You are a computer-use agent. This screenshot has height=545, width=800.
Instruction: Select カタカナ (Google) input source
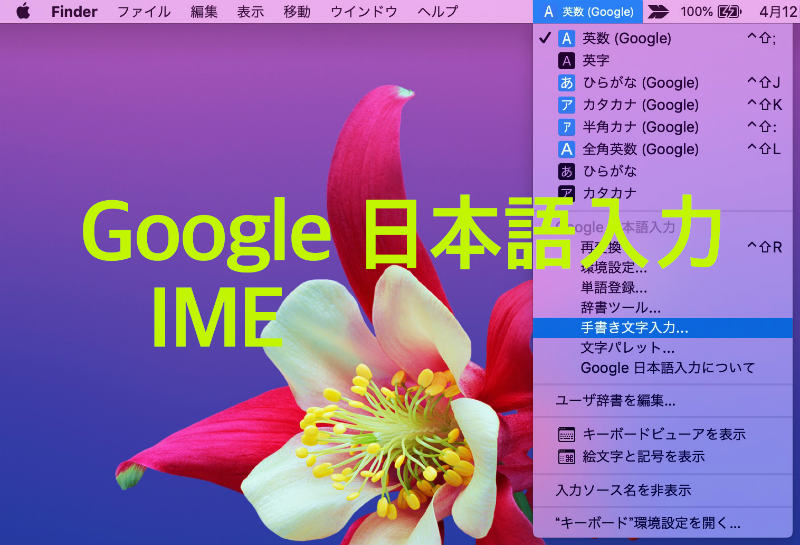[x=663, y=105]
